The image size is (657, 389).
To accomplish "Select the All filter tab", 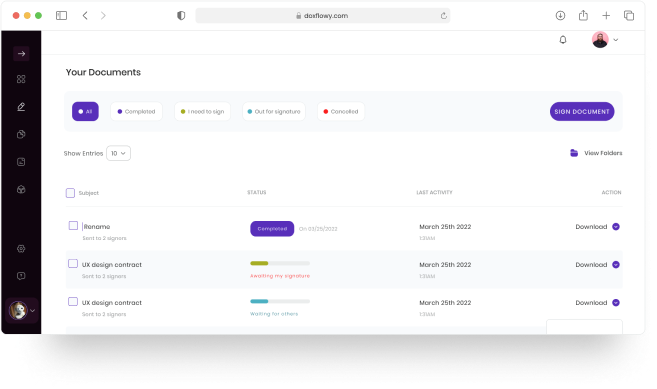I will [x=85, y=112].
